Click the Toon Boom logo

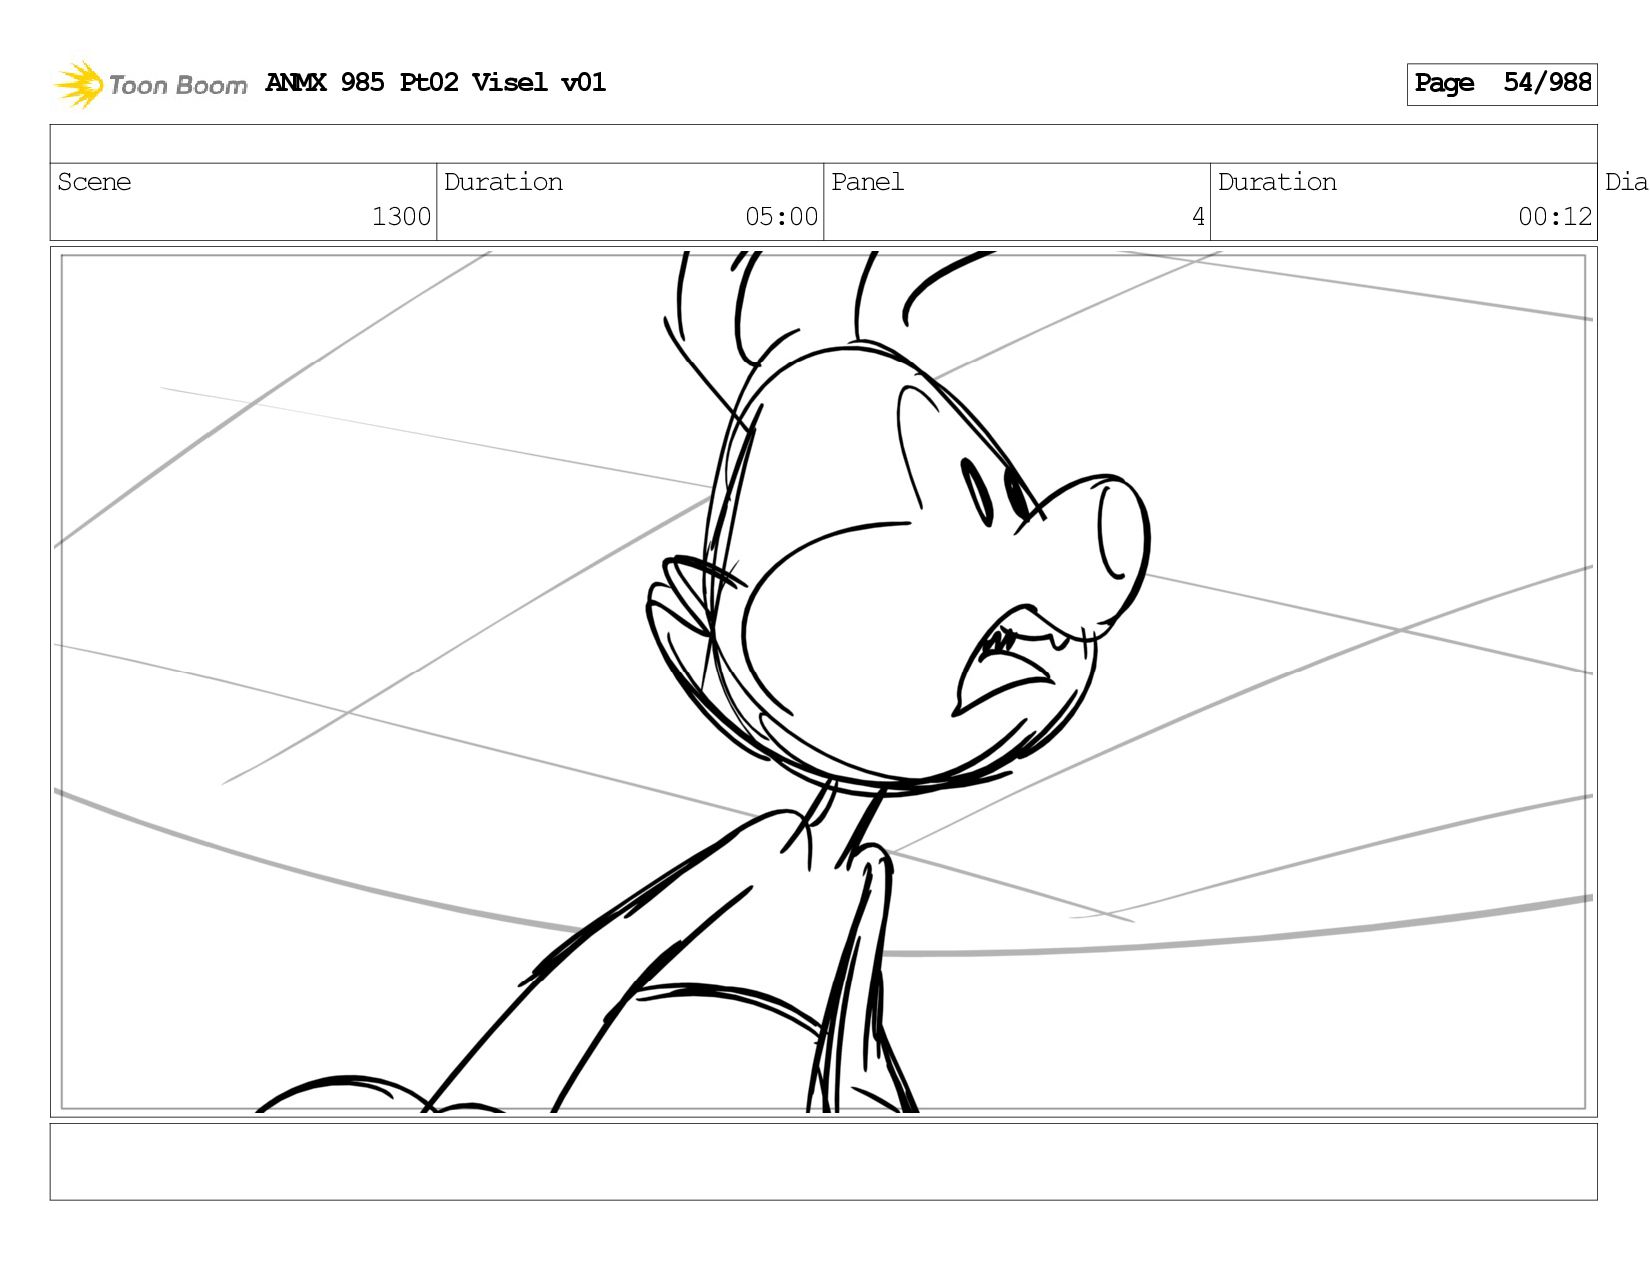[150, 84]
